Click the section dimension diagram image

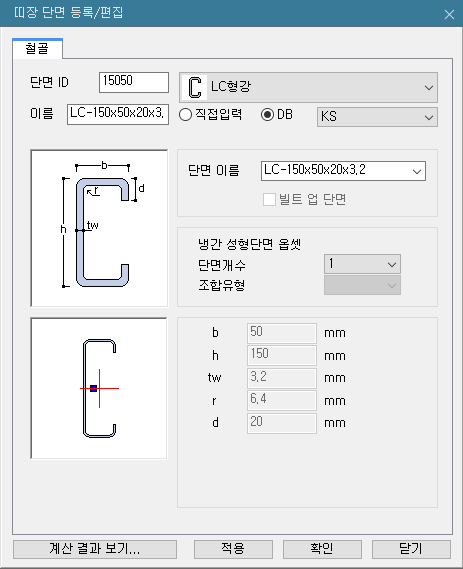point(99,228)
